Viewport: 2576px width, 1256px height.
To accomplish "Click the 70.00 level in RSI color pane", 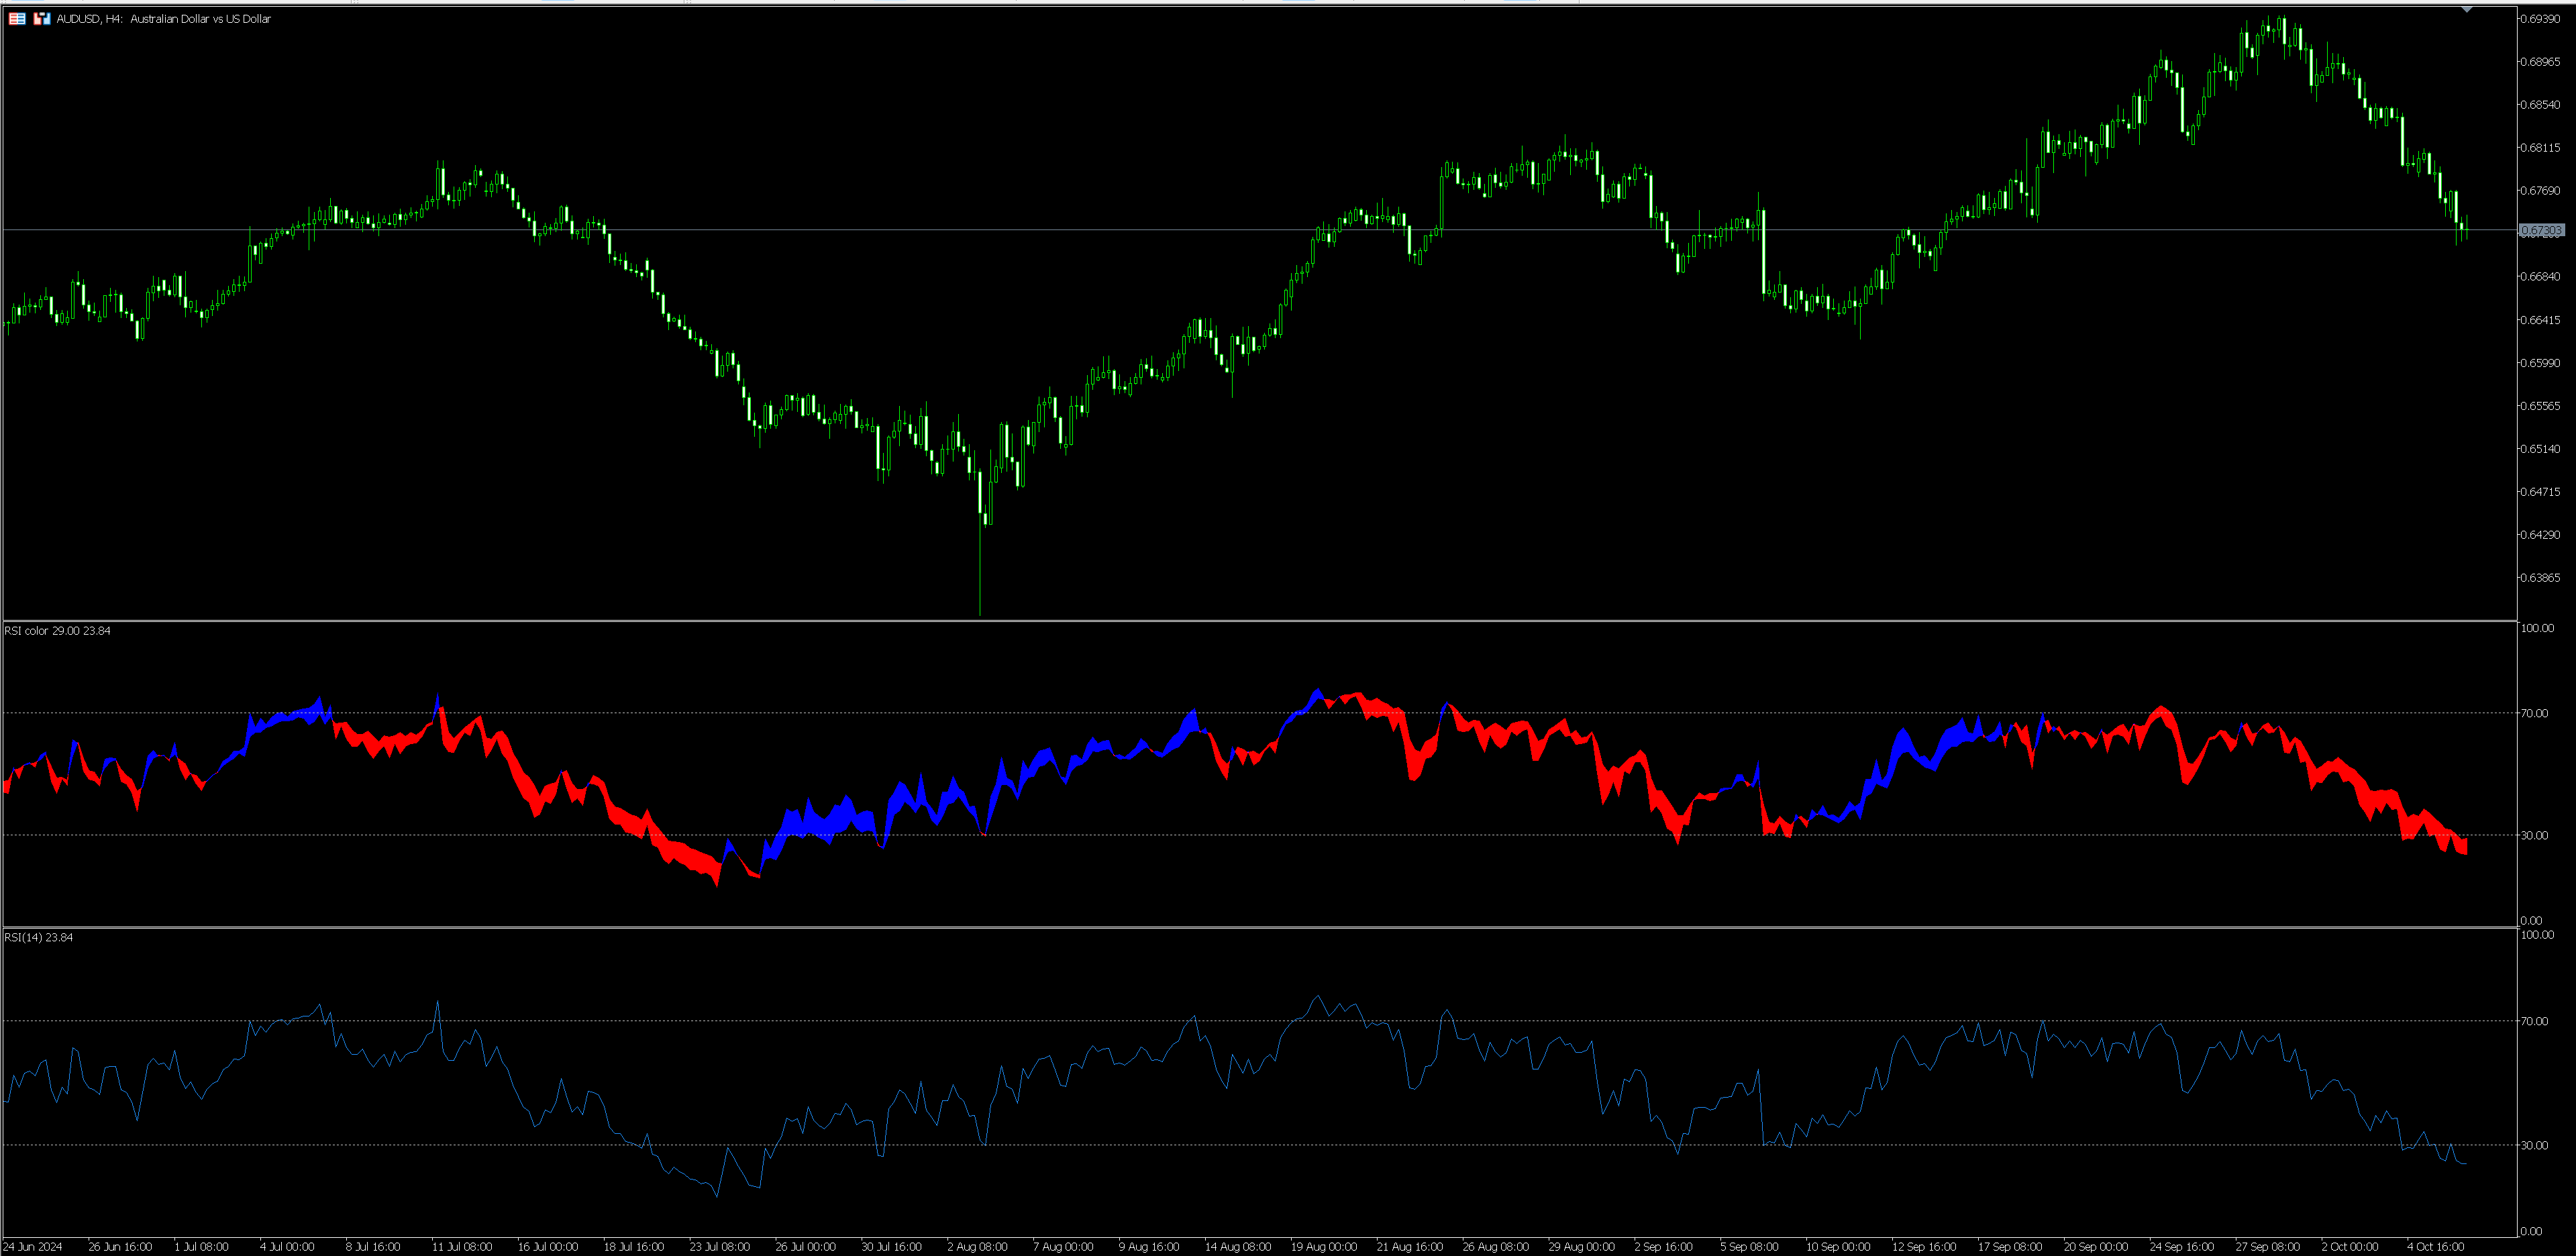I will 2534,714.
